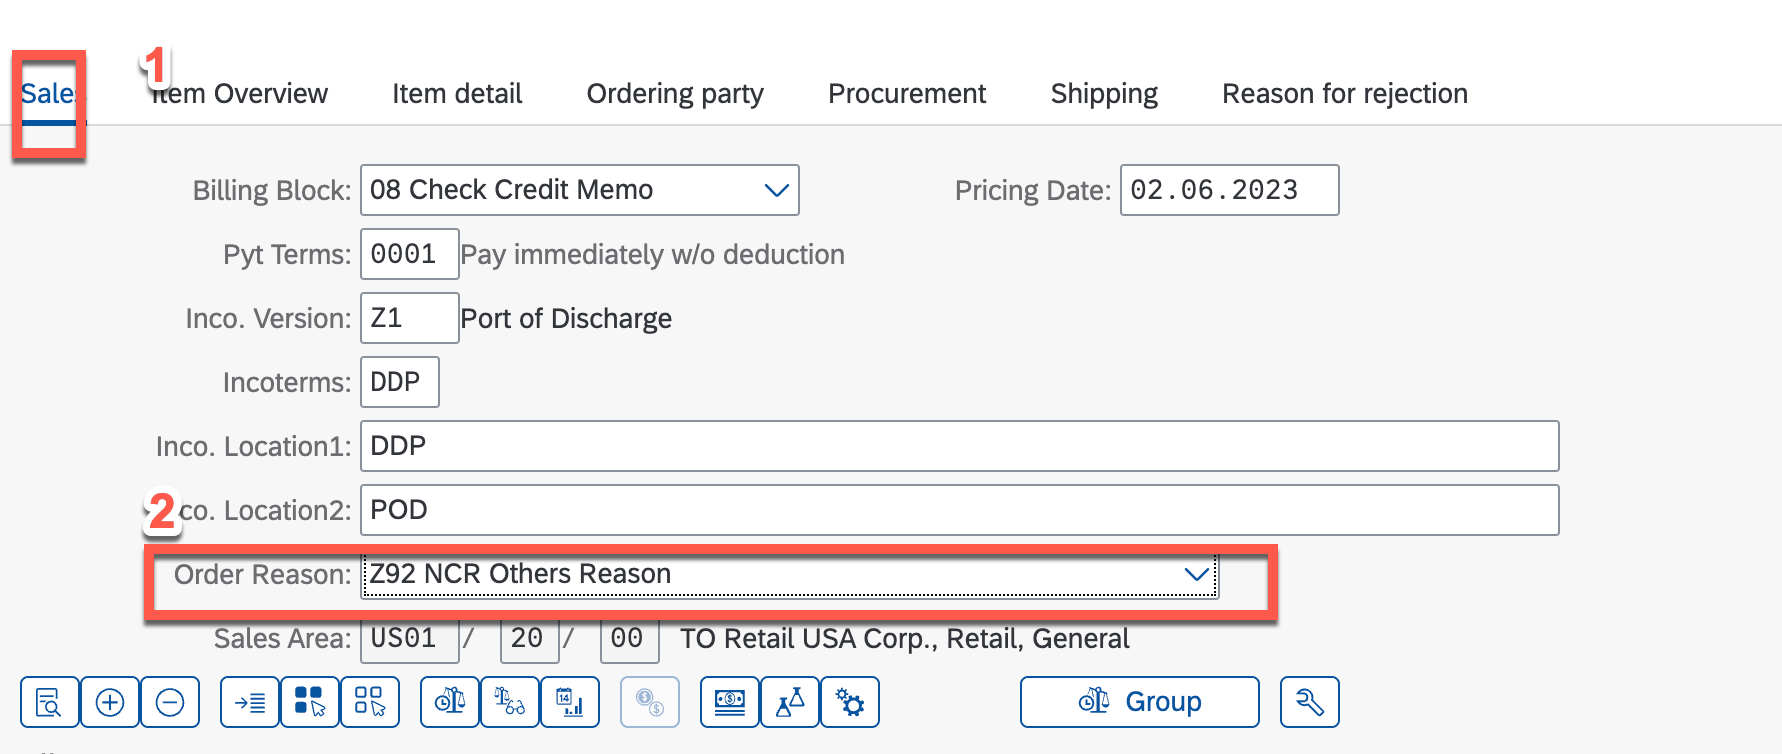Click the calendar with bar chart icon
Screen dimensions: 1782x754
click(570, 702)
